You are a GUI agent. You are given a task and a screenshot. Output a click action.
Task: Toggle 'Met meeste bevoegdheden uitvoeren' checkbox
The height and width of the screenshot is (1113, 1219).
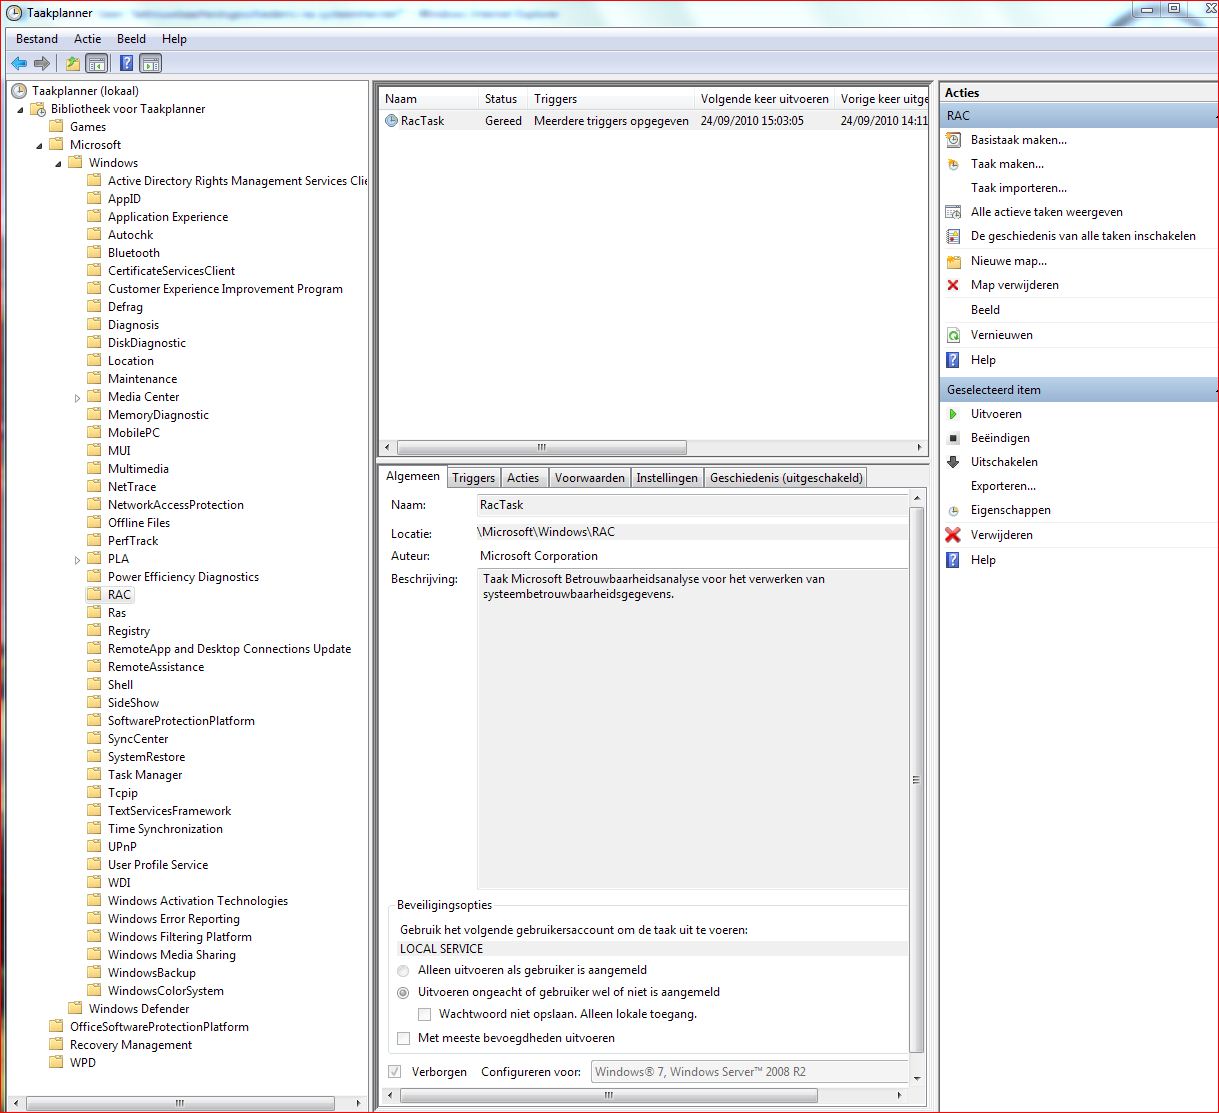tap(404, 1038)
